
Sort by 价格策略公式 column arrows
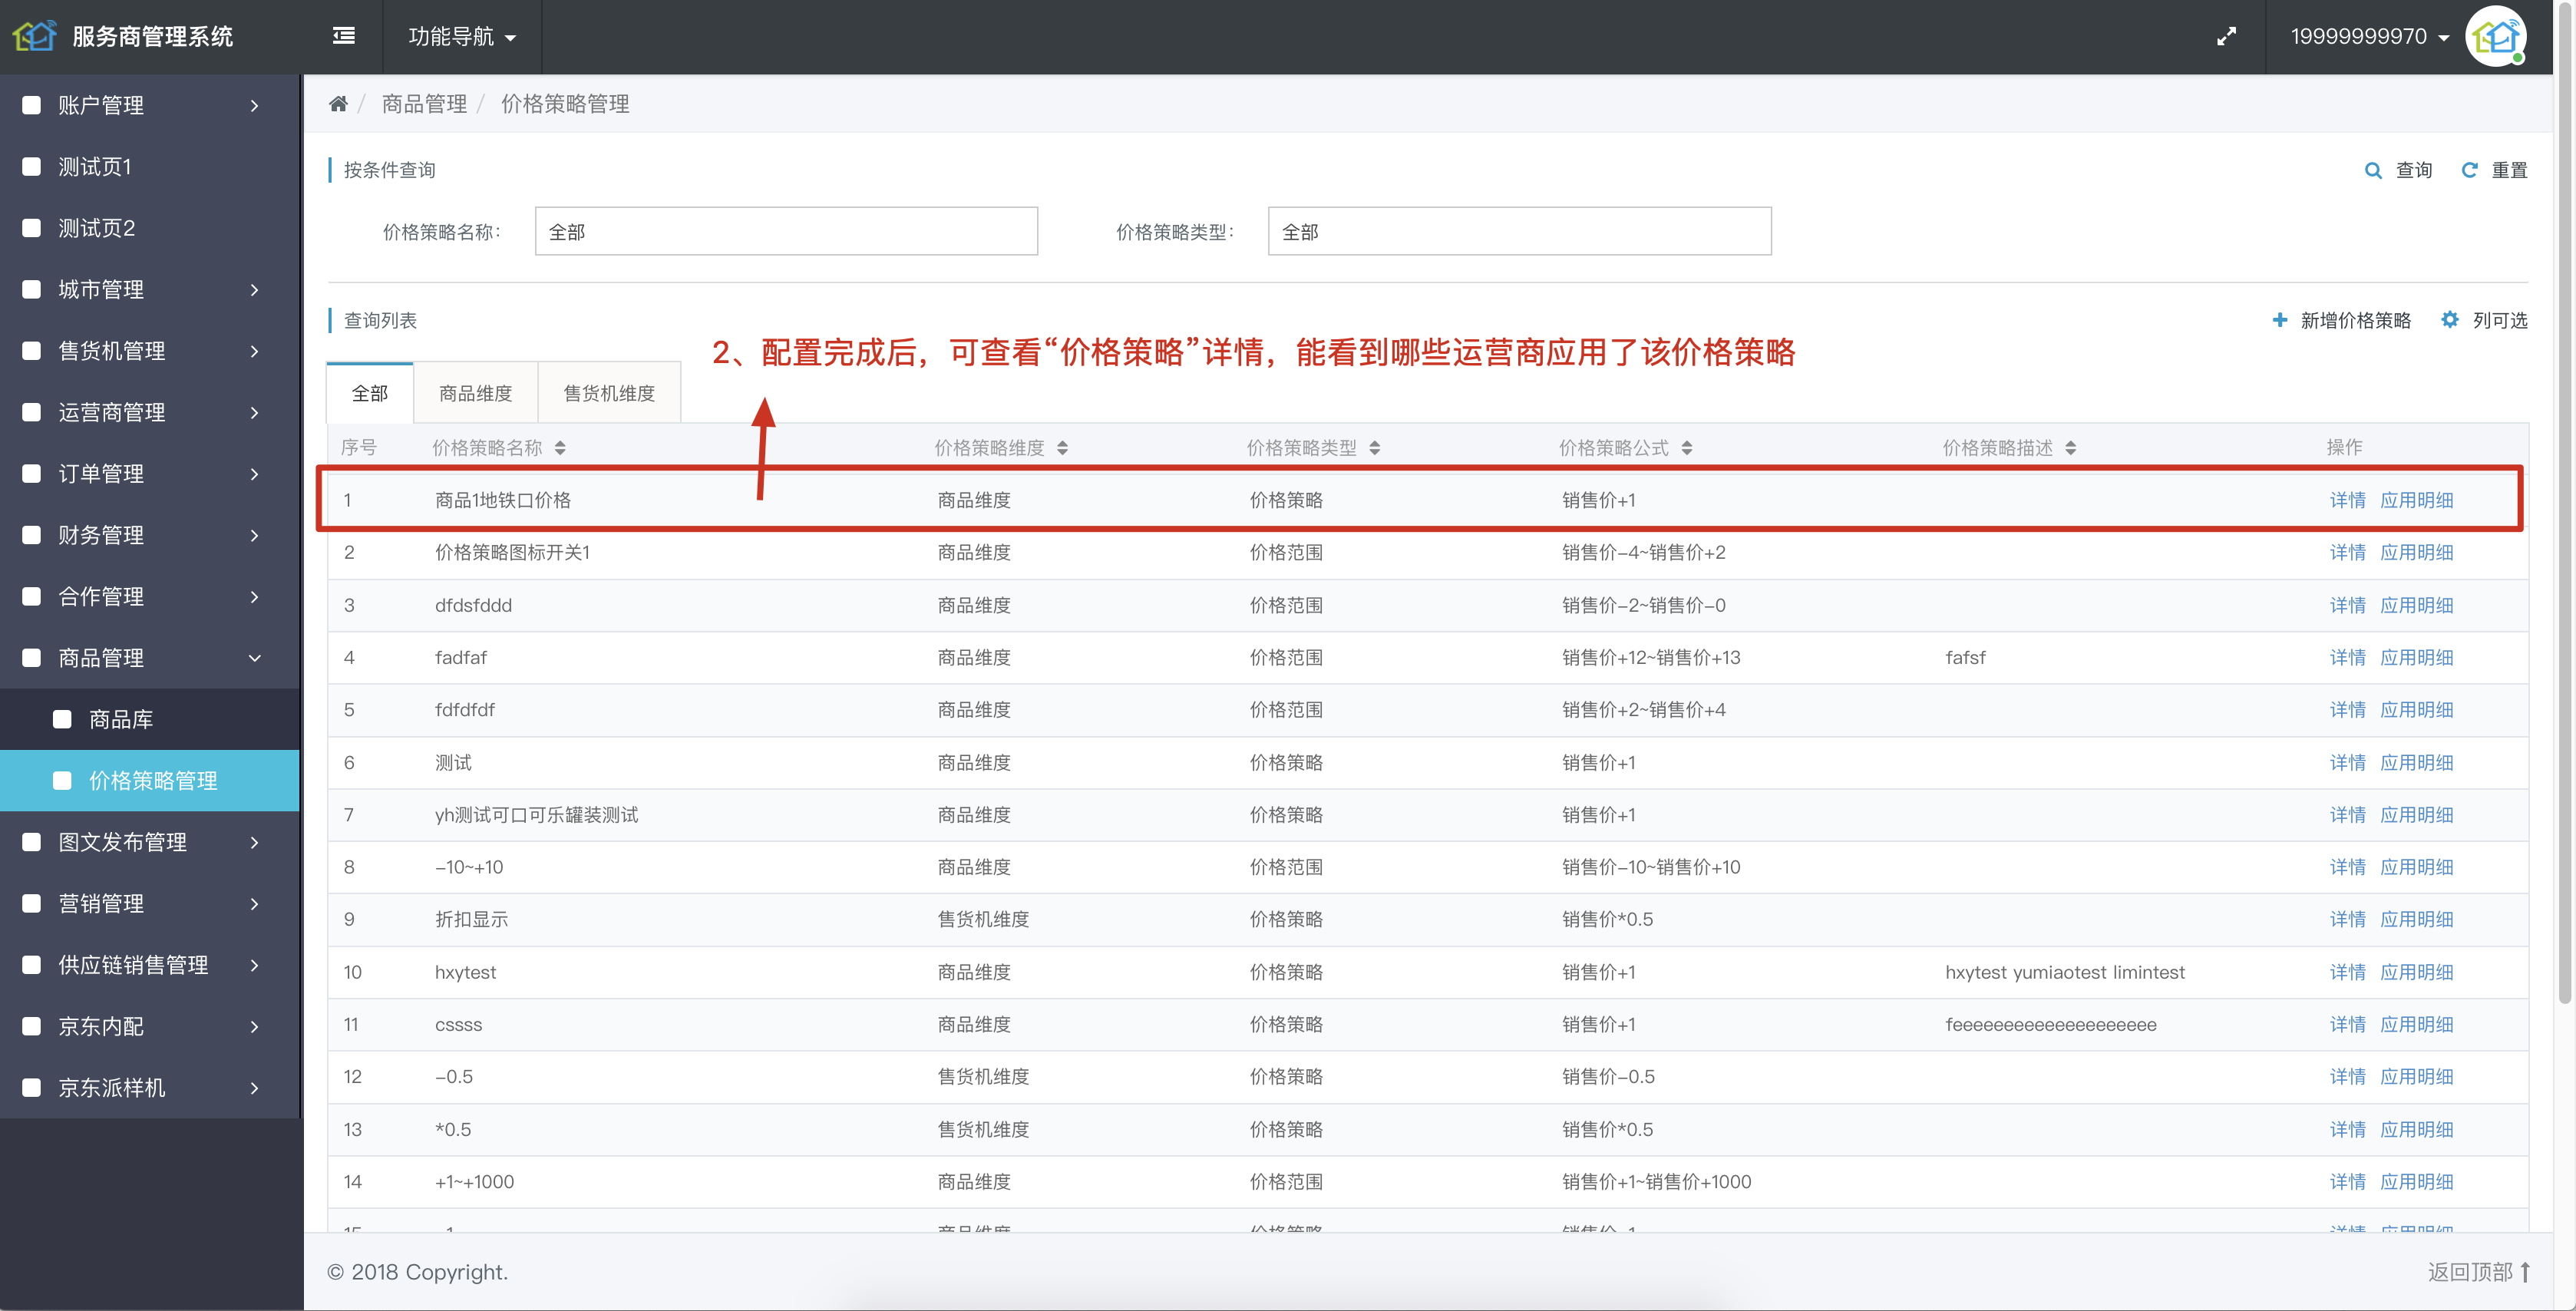(x=1686, y=448)
